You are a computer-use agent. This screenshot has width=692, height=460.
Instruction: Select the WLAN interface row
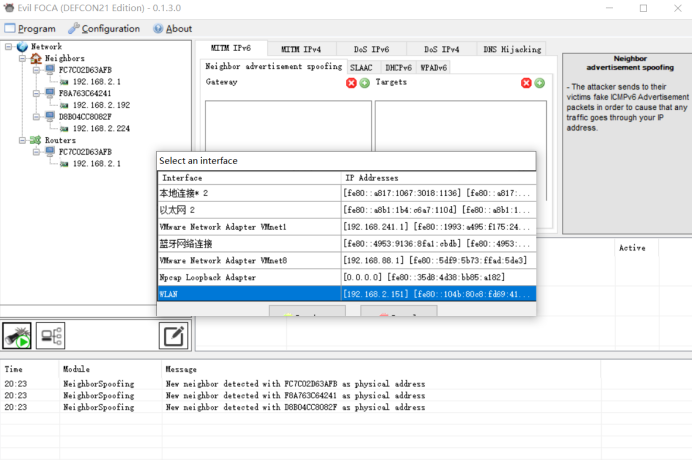click(347, 294)
